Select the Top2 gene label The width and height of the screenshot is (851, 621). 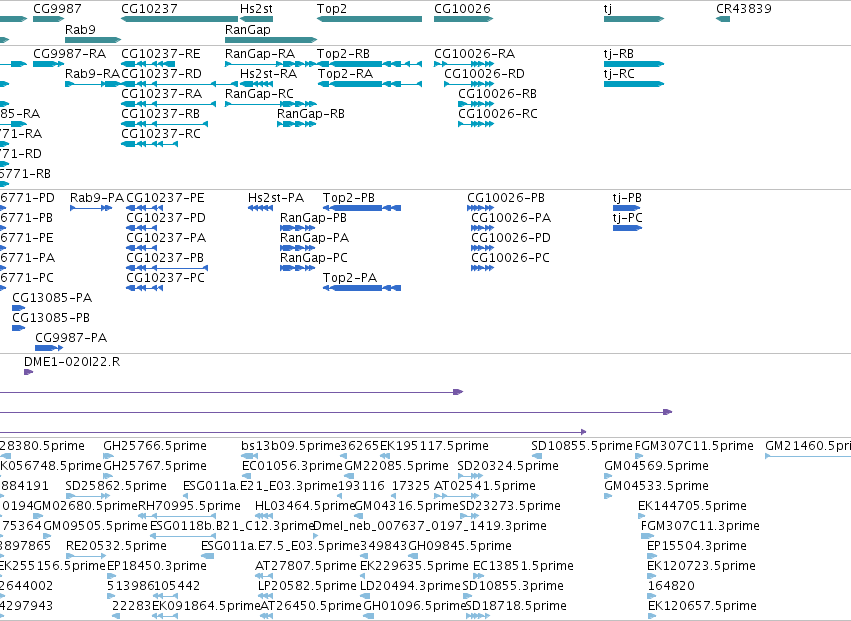point(332,9)
